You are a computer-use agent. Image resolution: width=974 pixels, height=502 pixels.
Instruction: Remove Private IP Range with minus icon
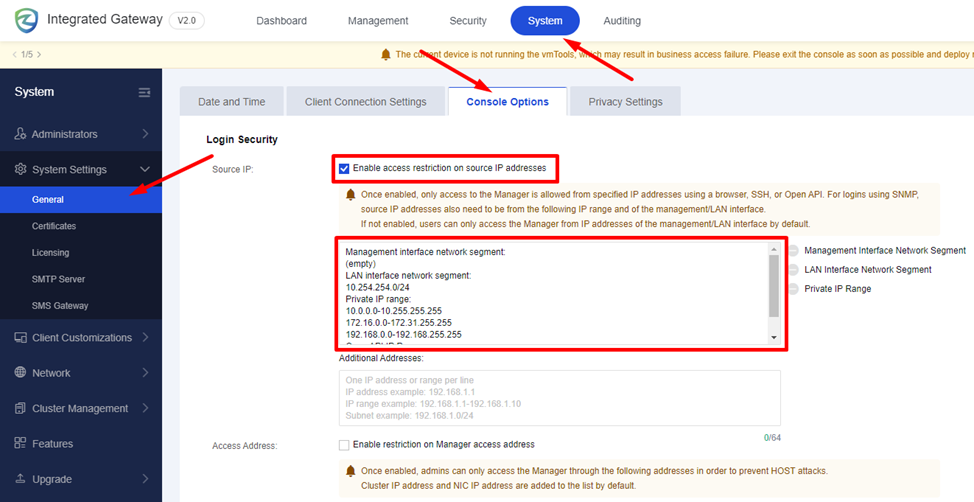coord(793,289)
